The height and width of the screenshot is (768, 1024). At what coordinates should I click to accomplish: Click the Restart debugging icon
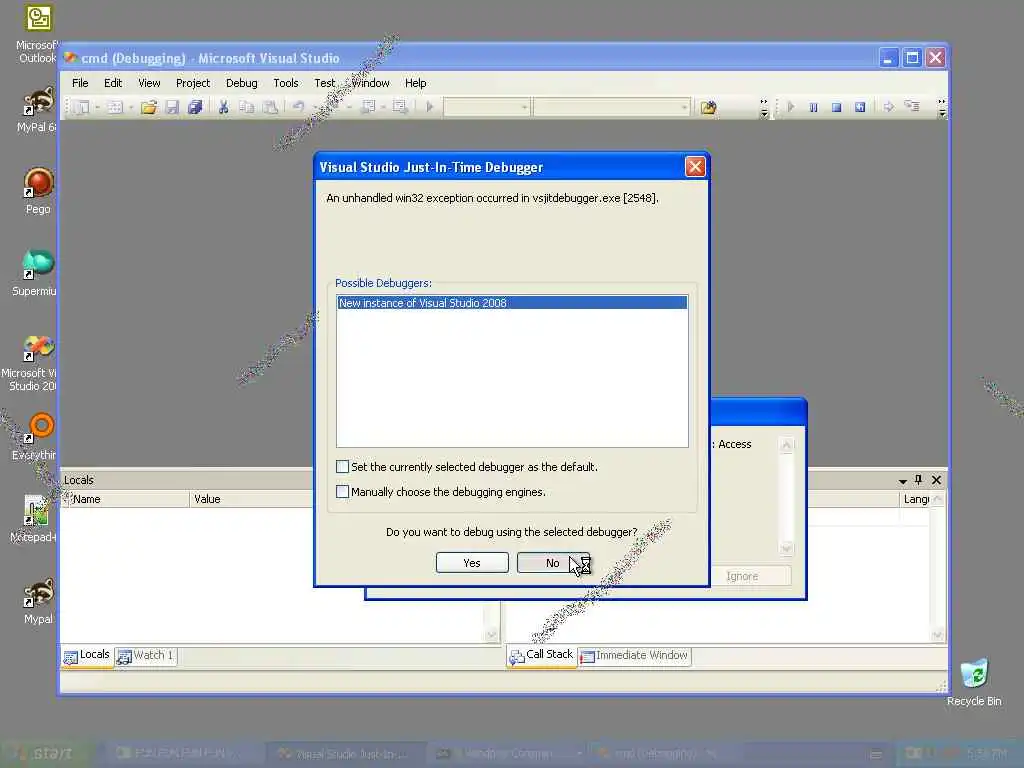[860, 107]
